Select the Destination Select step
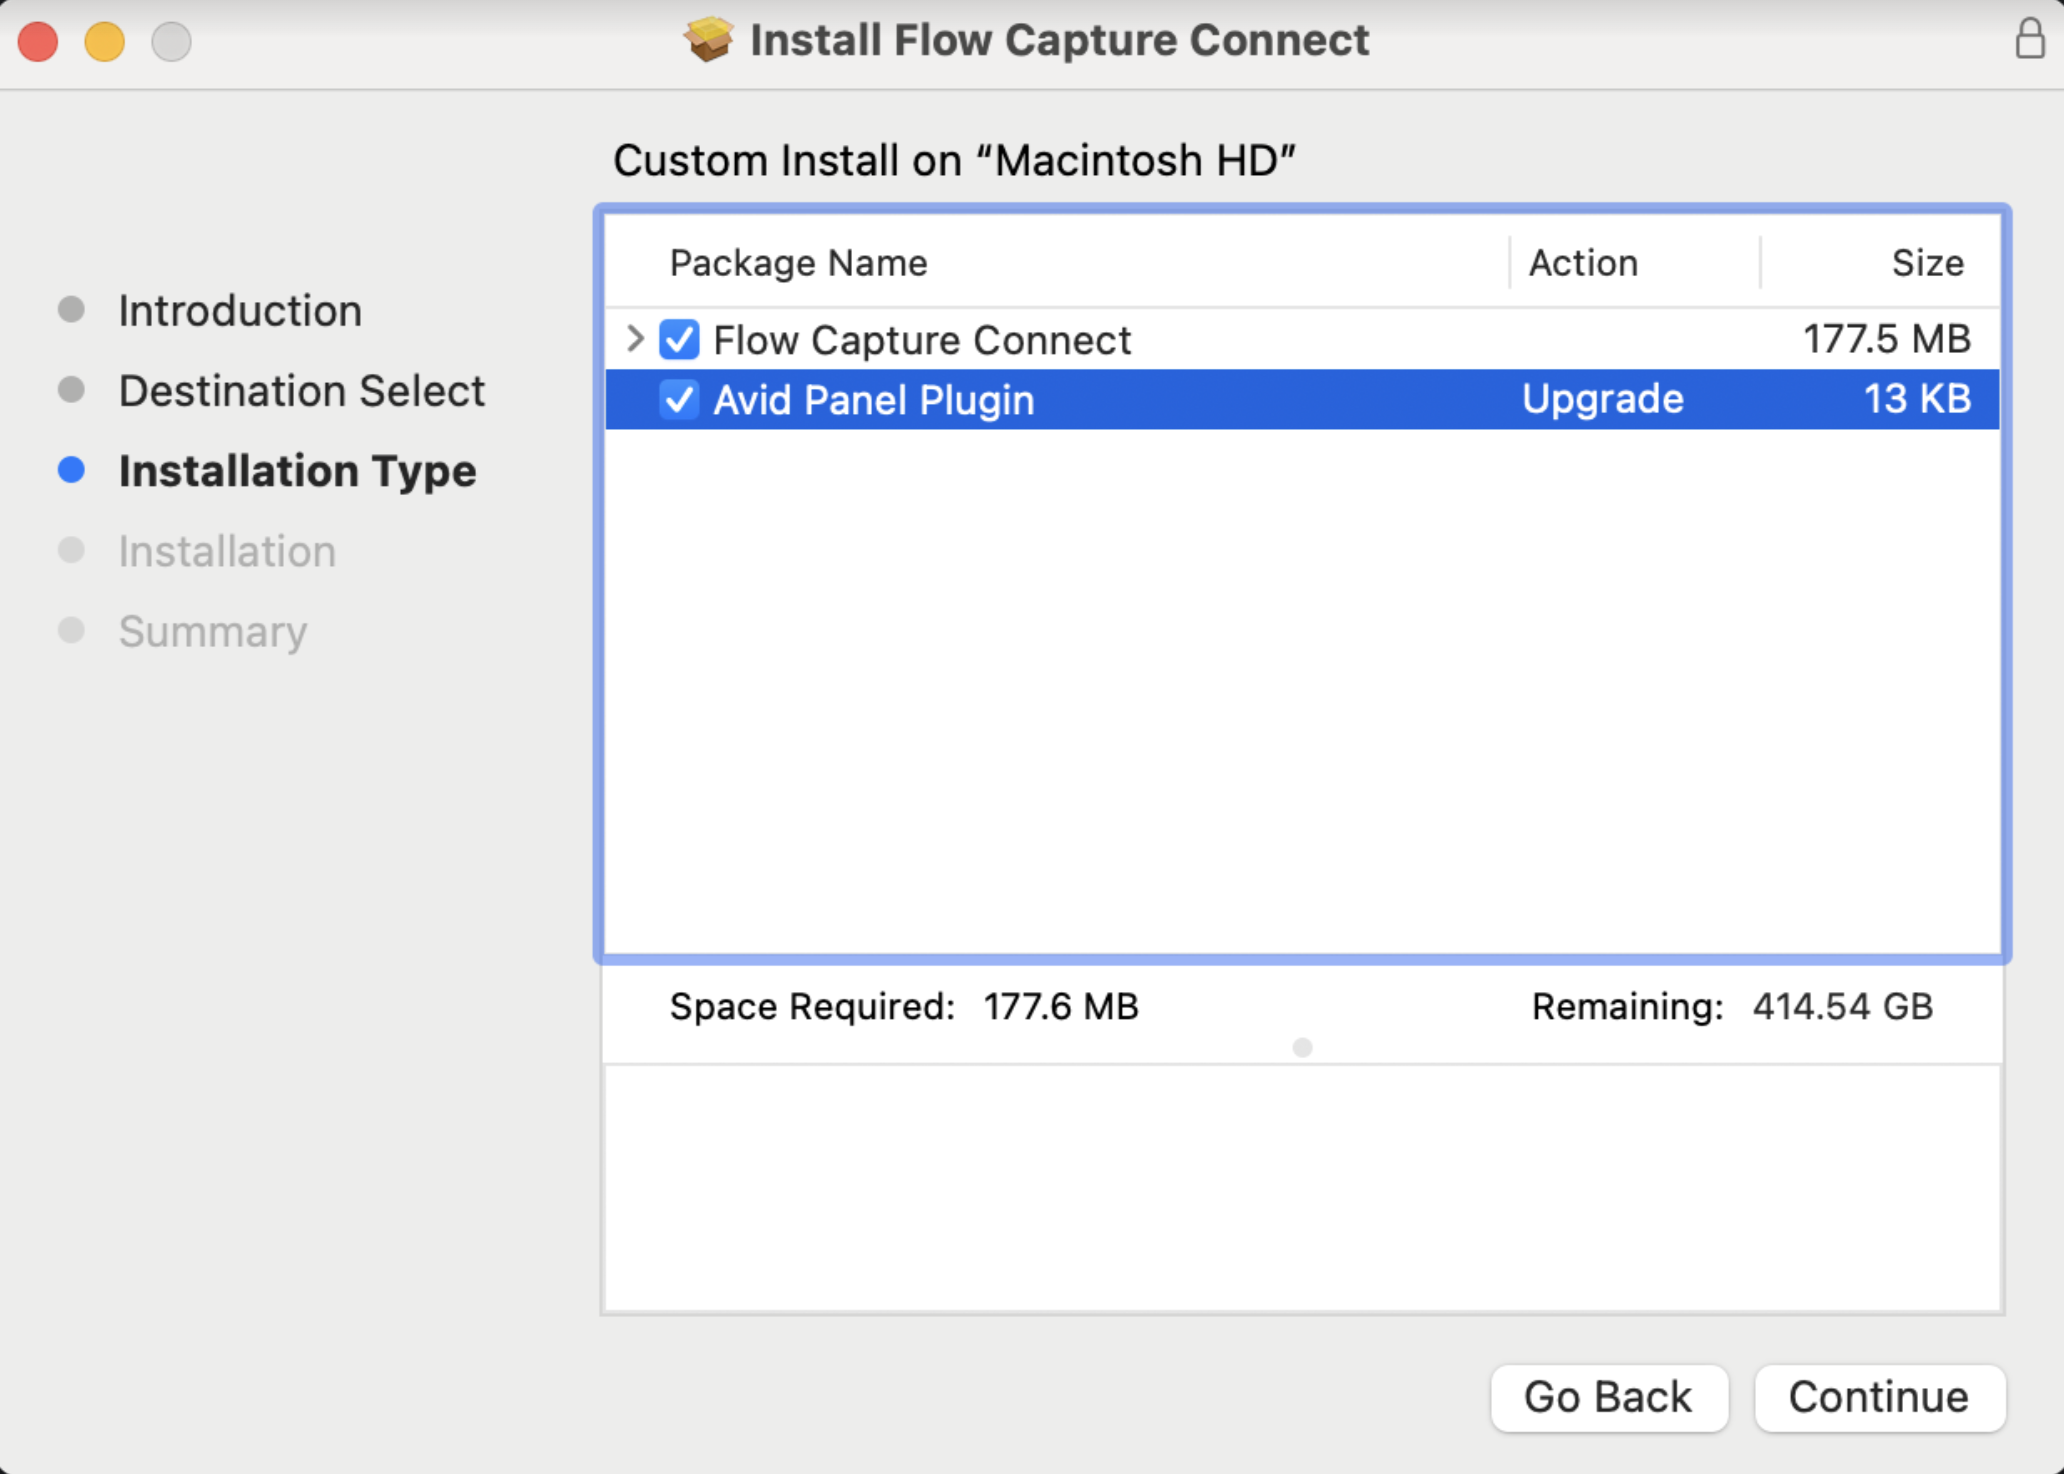Image resolution: width=2064 pixels, height=1474 pixels. 301,391
